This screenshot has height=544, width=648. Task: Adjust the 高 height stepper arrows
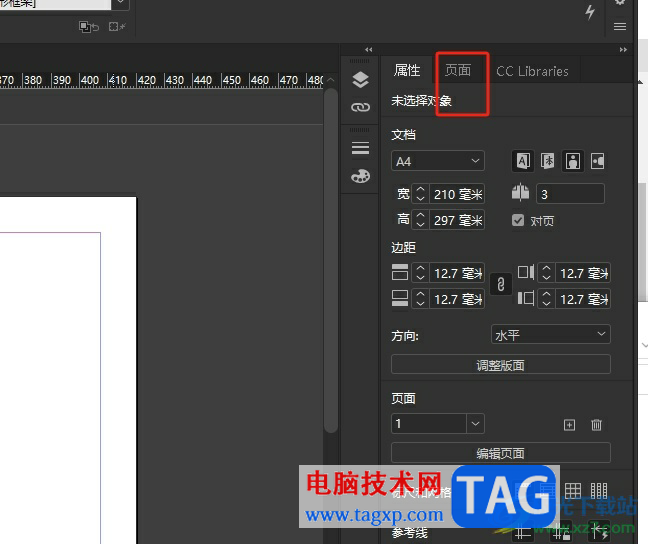click(420, 220)
